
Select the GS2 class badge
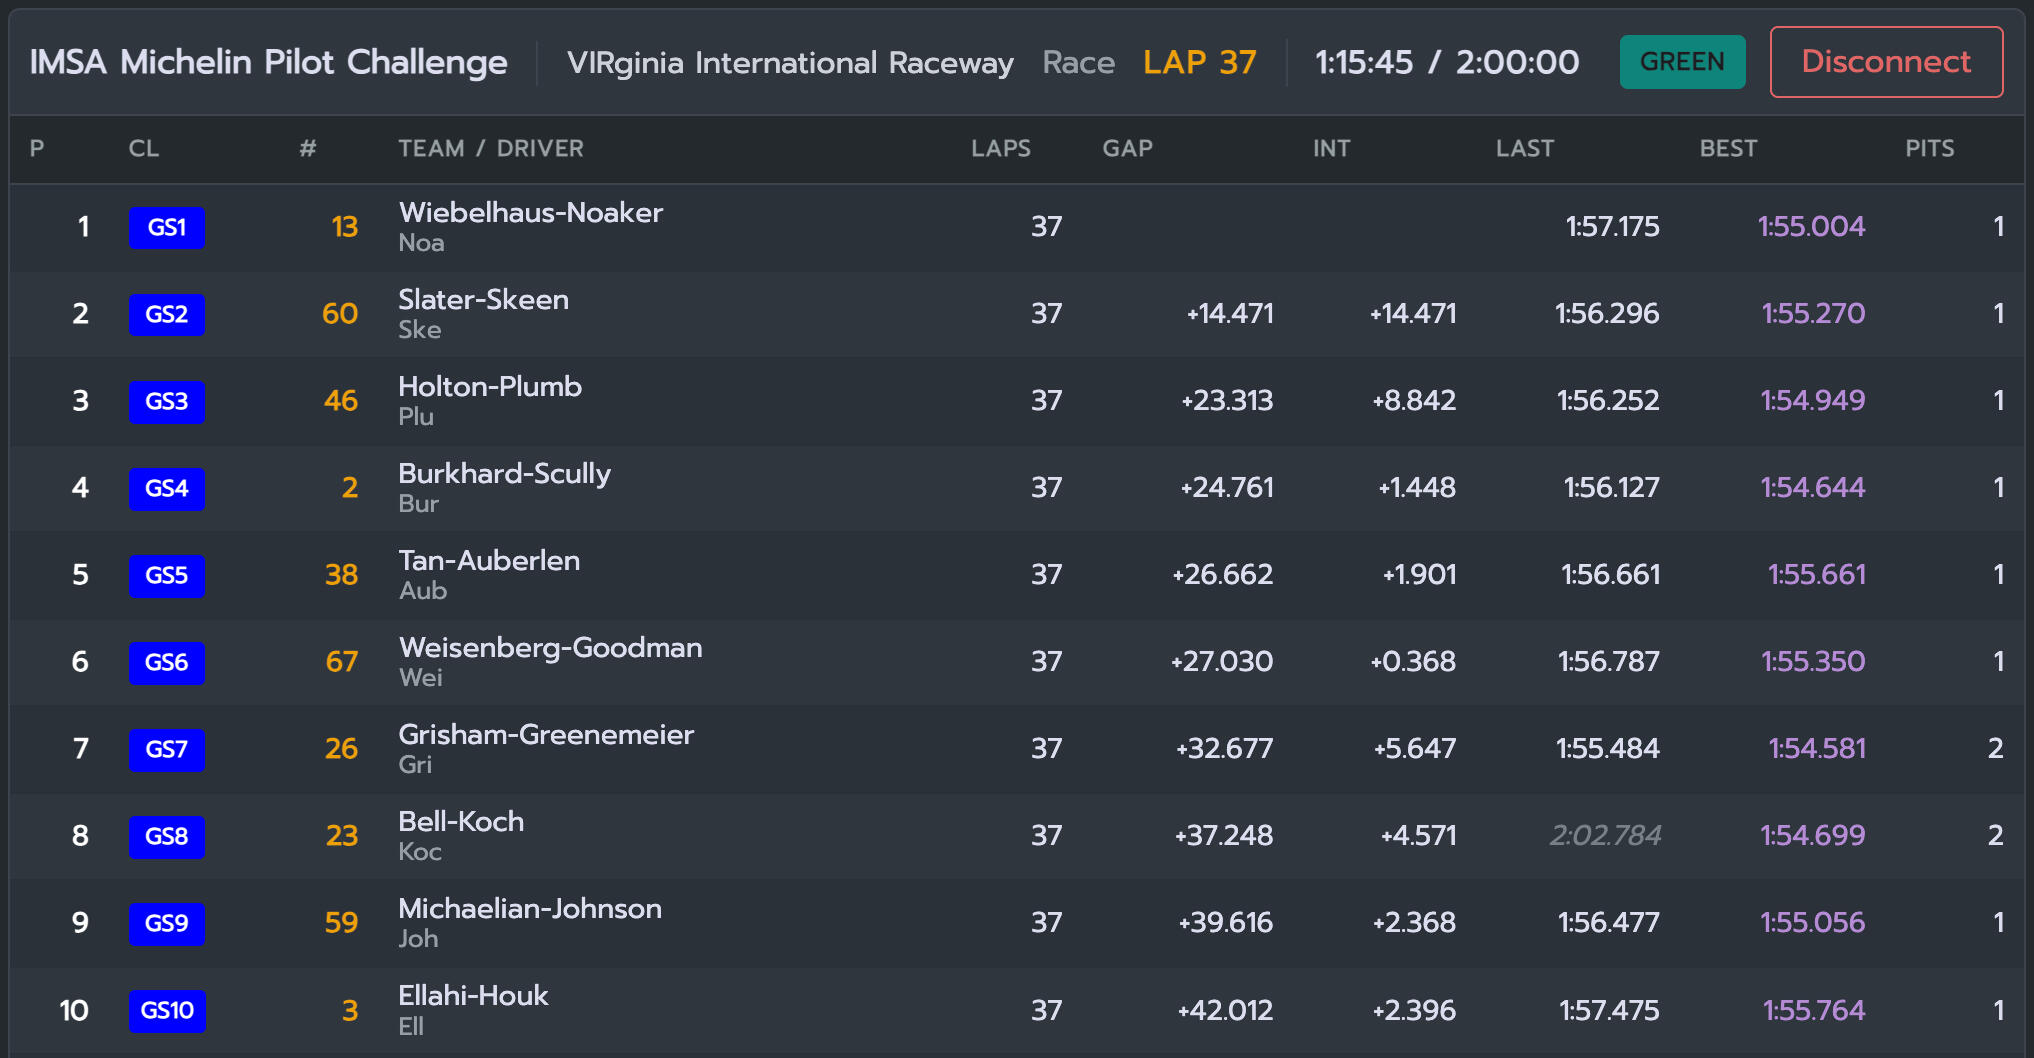pos(167,315)
